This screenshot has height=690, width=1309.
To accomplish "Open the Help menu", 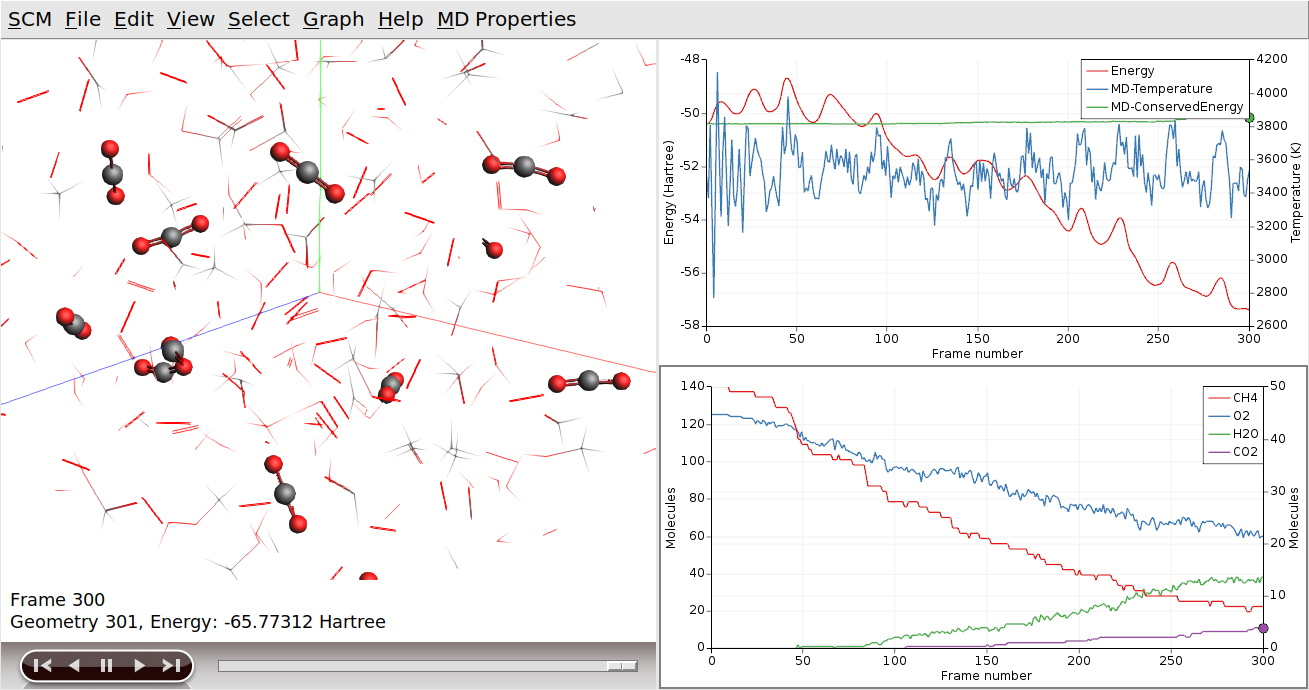I will pos(401,18).
